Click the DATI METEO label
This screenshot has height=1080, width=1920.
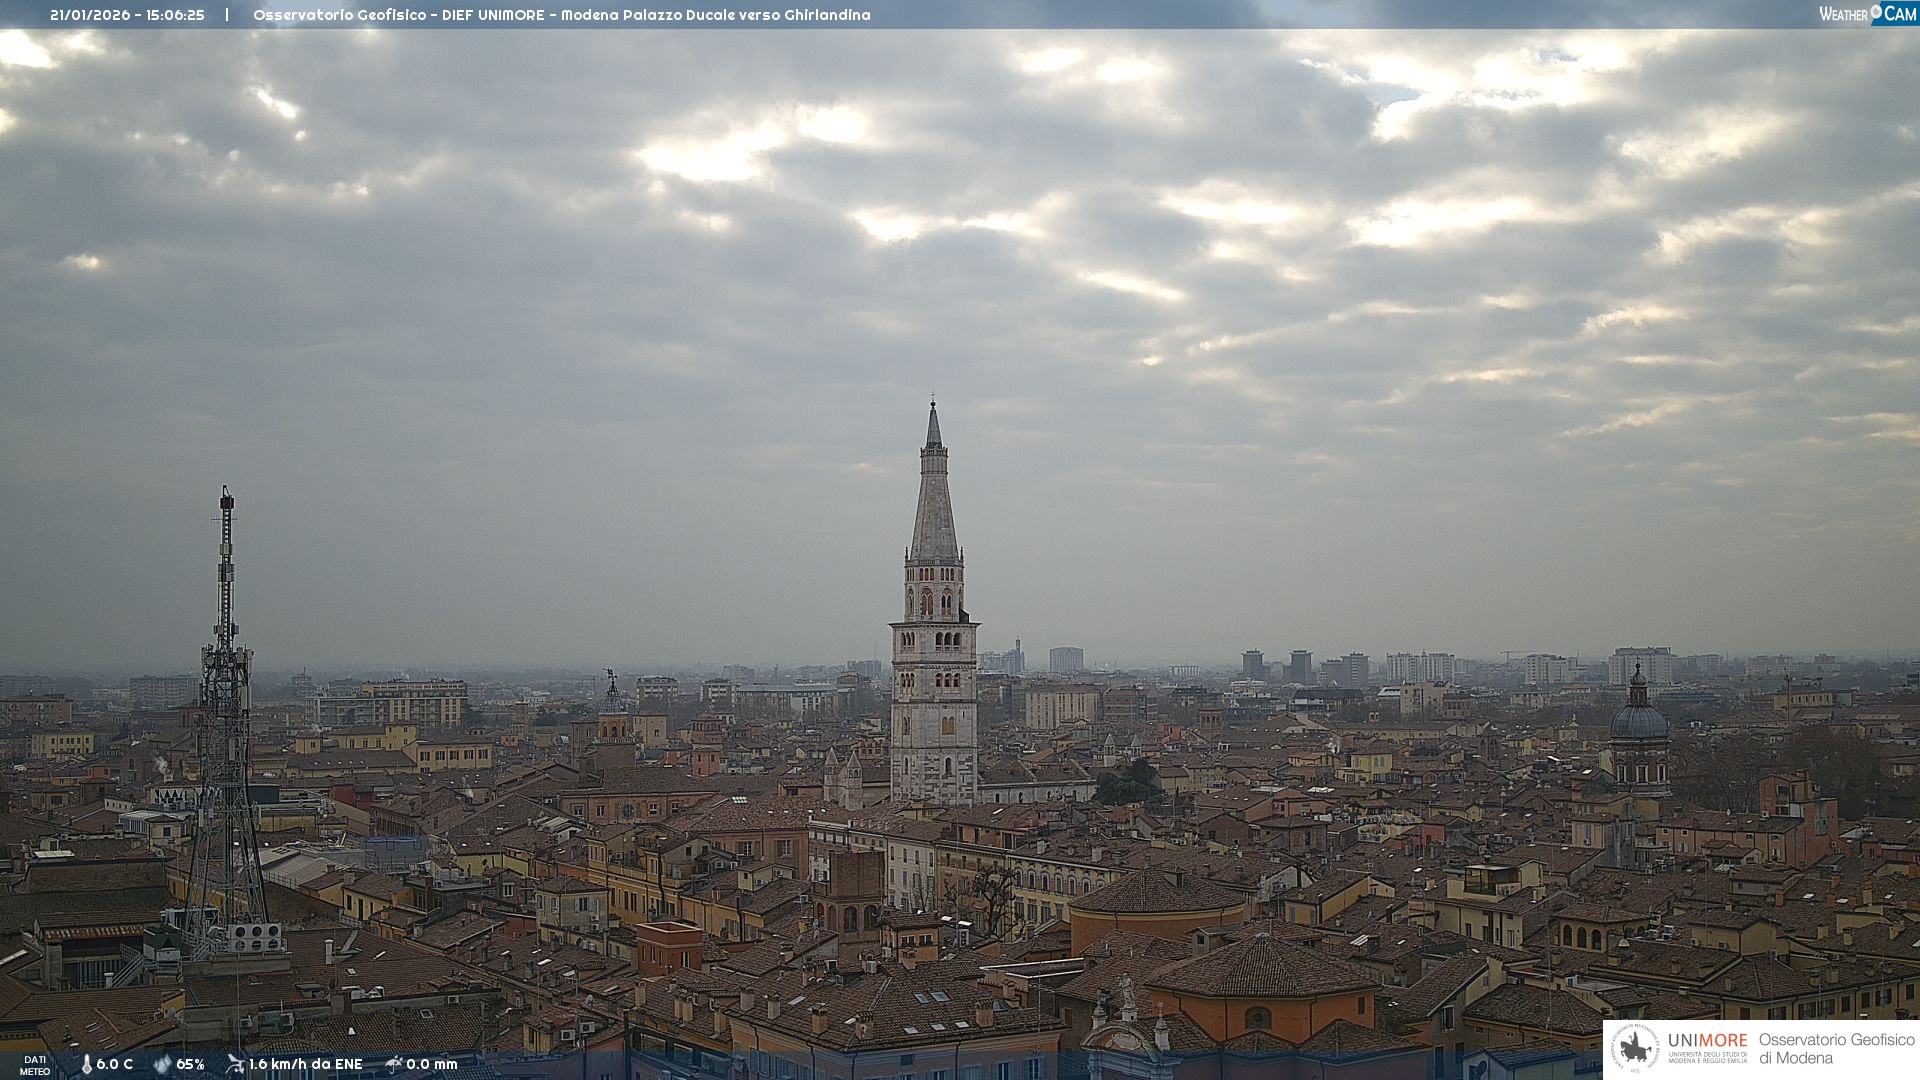point(35,1065)
